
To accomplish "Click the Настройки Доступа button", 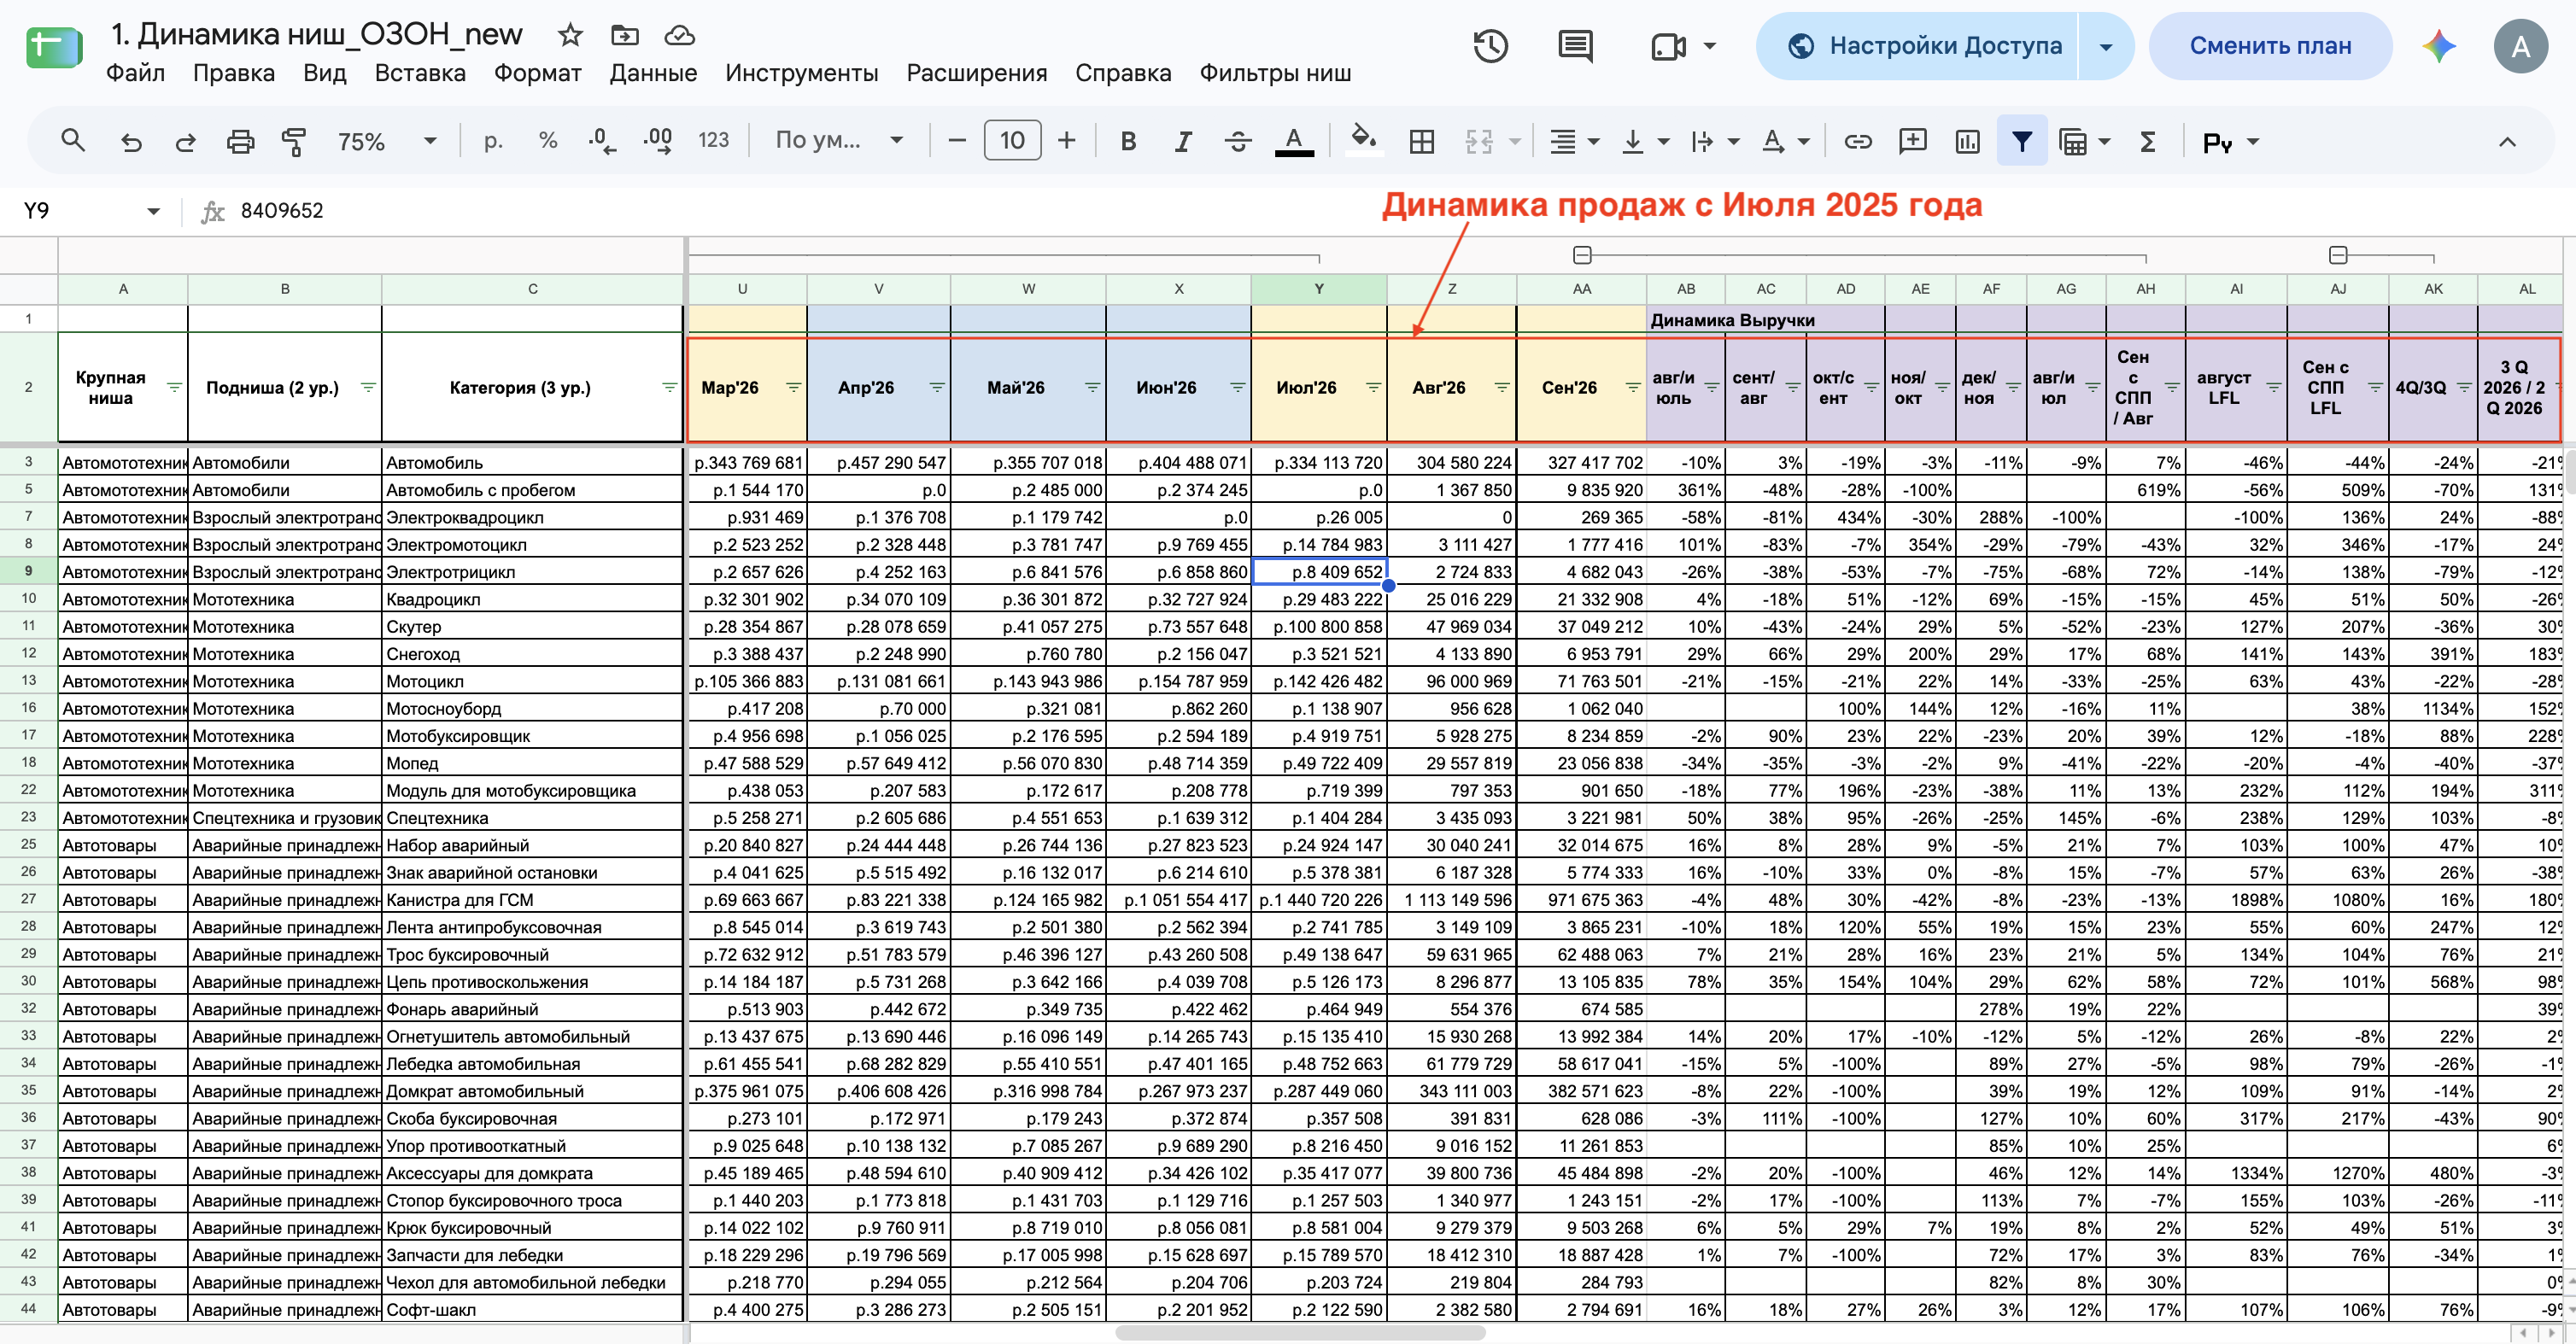I will pyautogui.click(x=1917, y=46).
